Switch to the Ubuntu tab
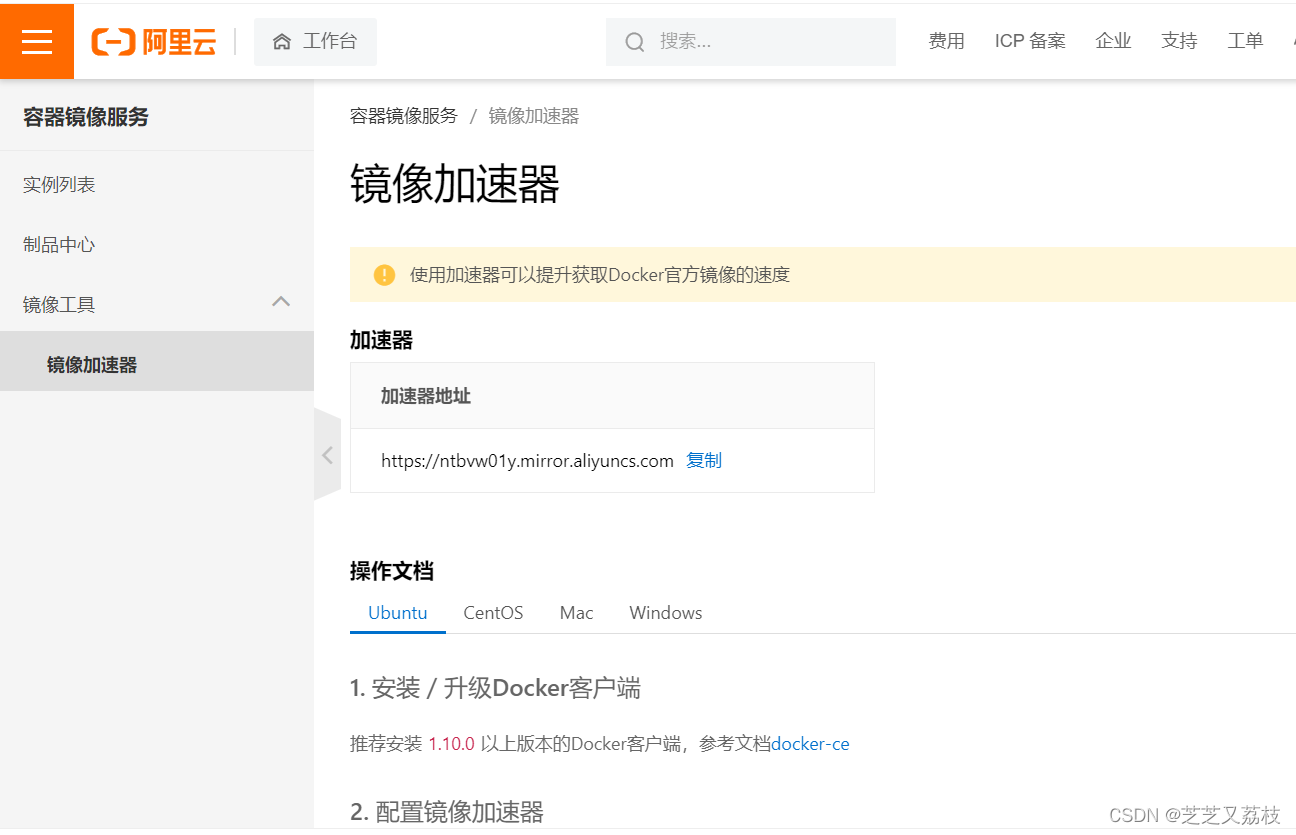The width and height of the screenshot is (1296, 835). tap(398, 613)
